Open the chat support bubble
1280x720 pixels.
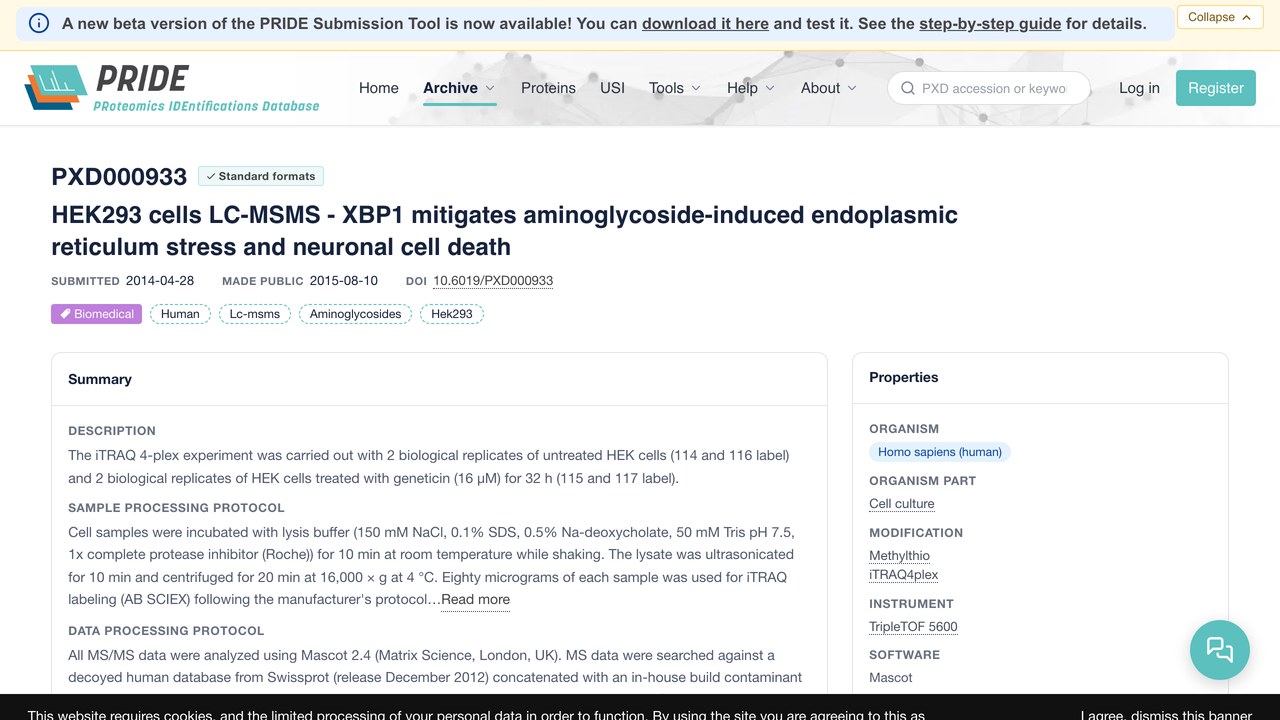pos(1219,650)
